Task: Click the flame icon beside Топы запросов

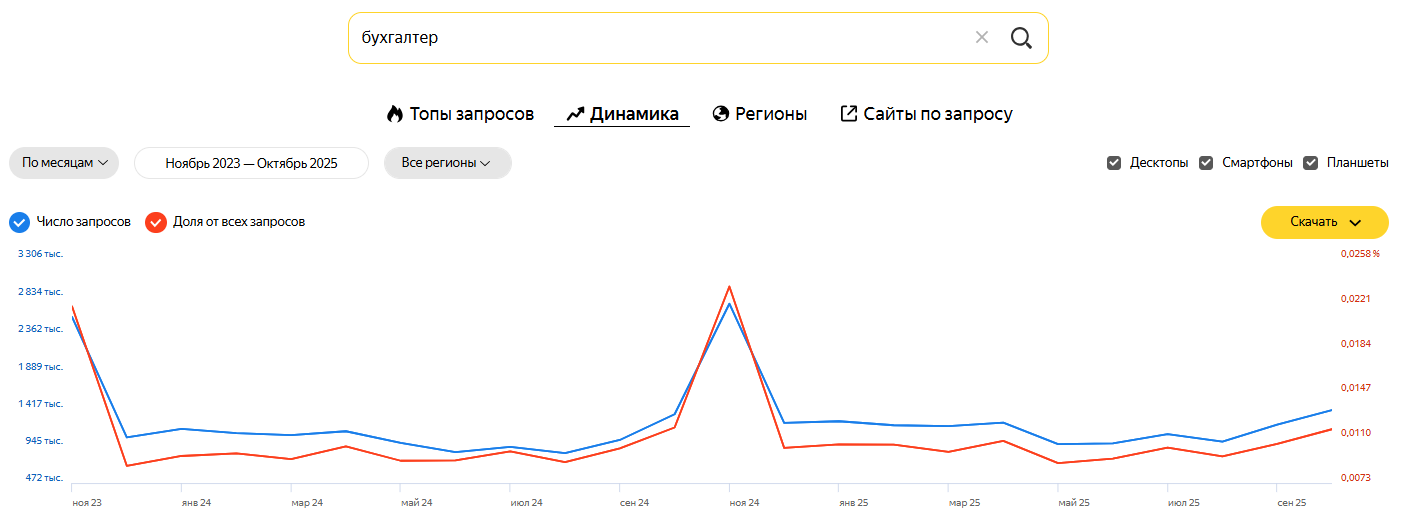Action: [395, 114]
